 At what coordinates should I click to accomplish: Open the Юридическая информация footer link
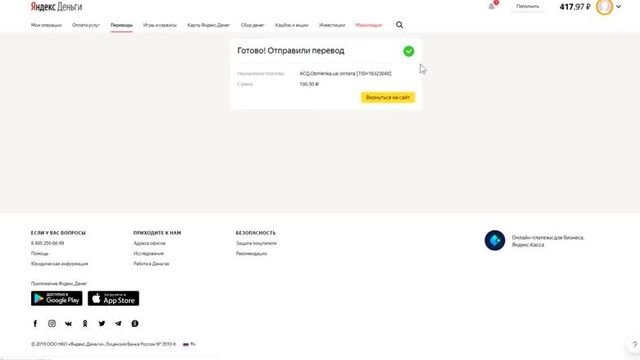point(60,264)
